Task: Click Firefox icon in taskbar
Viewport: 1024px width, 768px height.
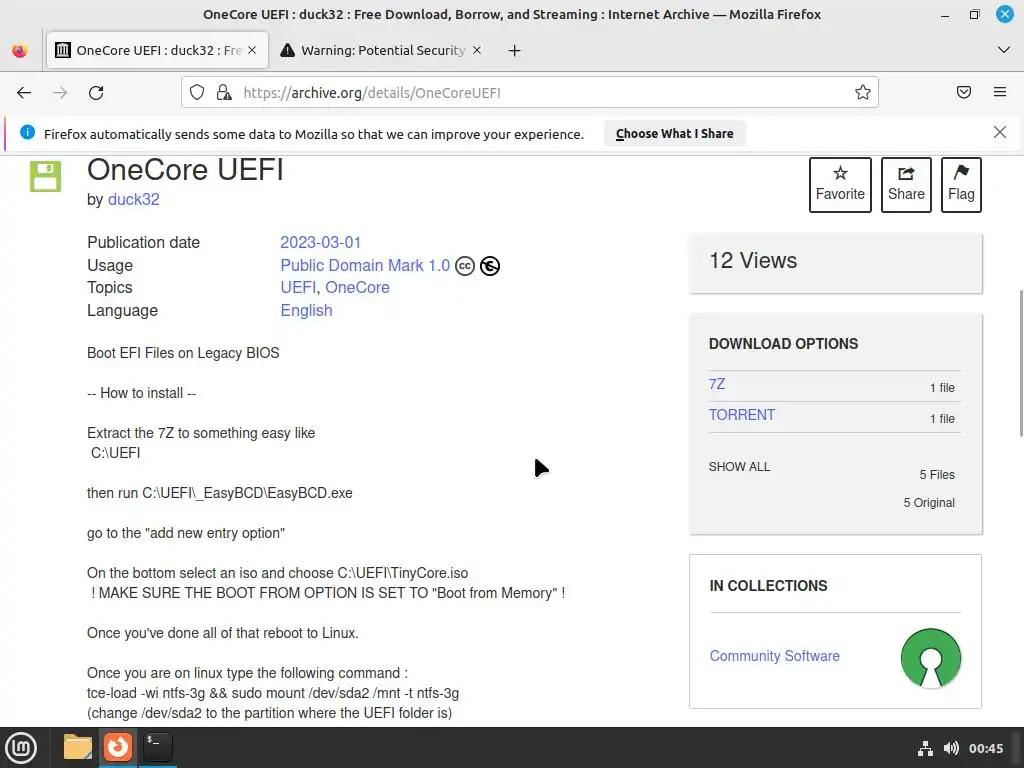Action: (x=118, y=746)
